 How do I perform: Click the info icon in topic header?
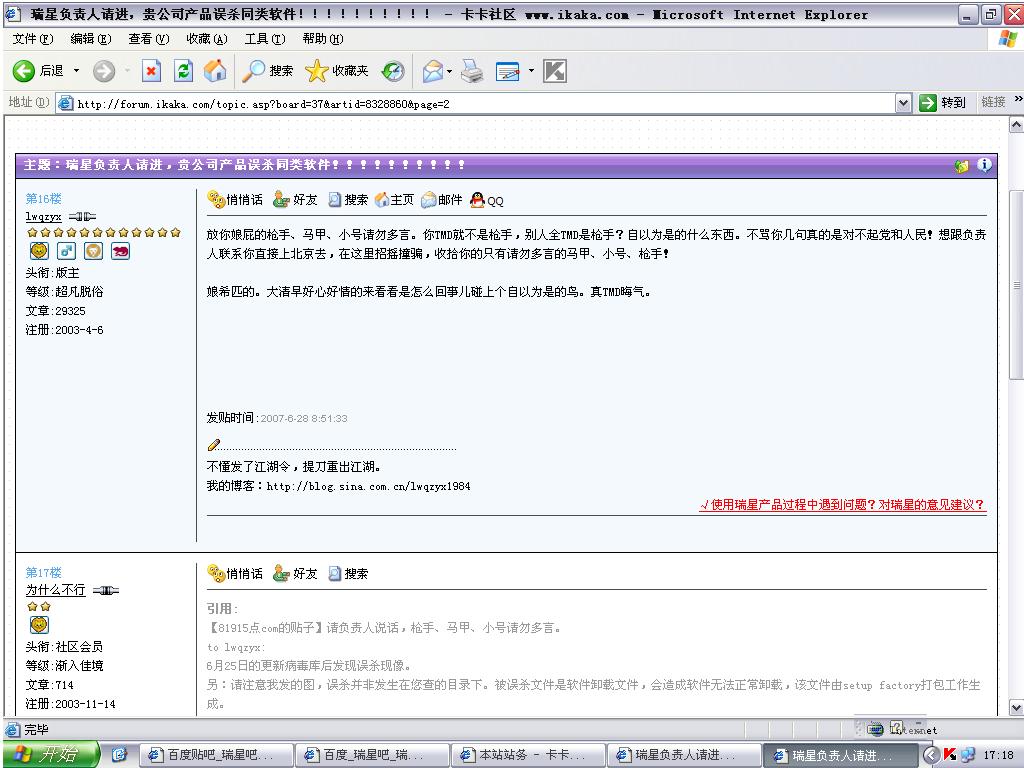coord(984,165)
